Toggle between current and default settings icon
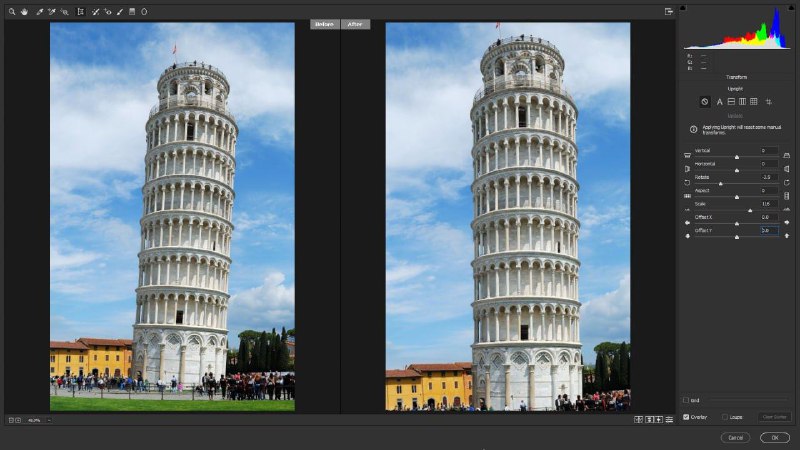Image resolution: width=800 pixels, height=450 pixels. pyautogui.click(x=669, y=419)
